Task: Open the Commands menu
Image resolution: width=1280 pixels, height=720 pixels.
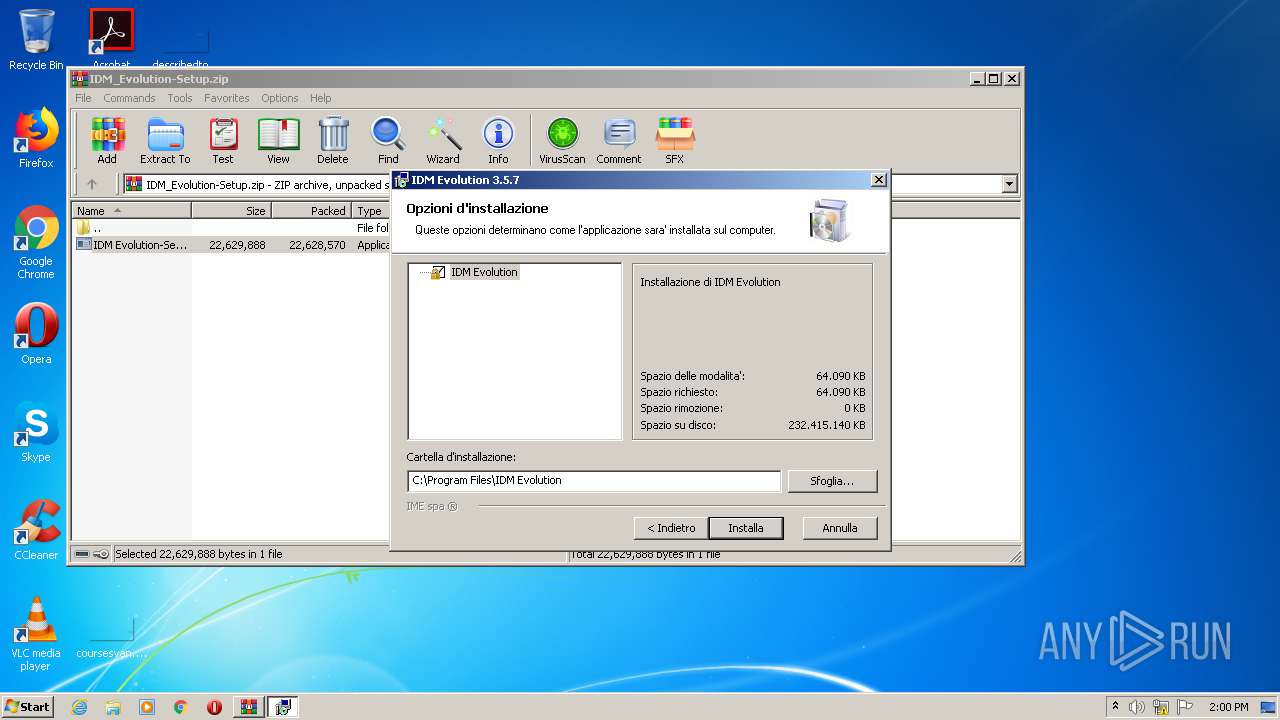Action: pyautogui.click(x=129, y=98)
